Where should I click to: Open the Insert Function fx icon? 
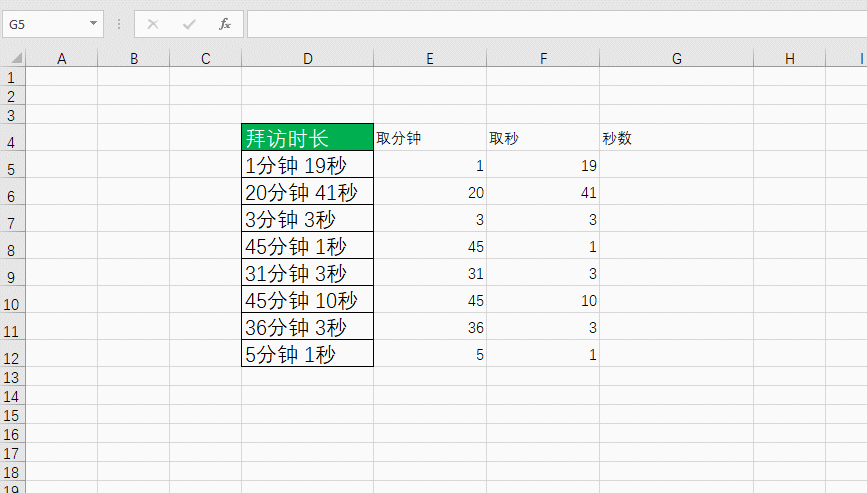[224, 24]
